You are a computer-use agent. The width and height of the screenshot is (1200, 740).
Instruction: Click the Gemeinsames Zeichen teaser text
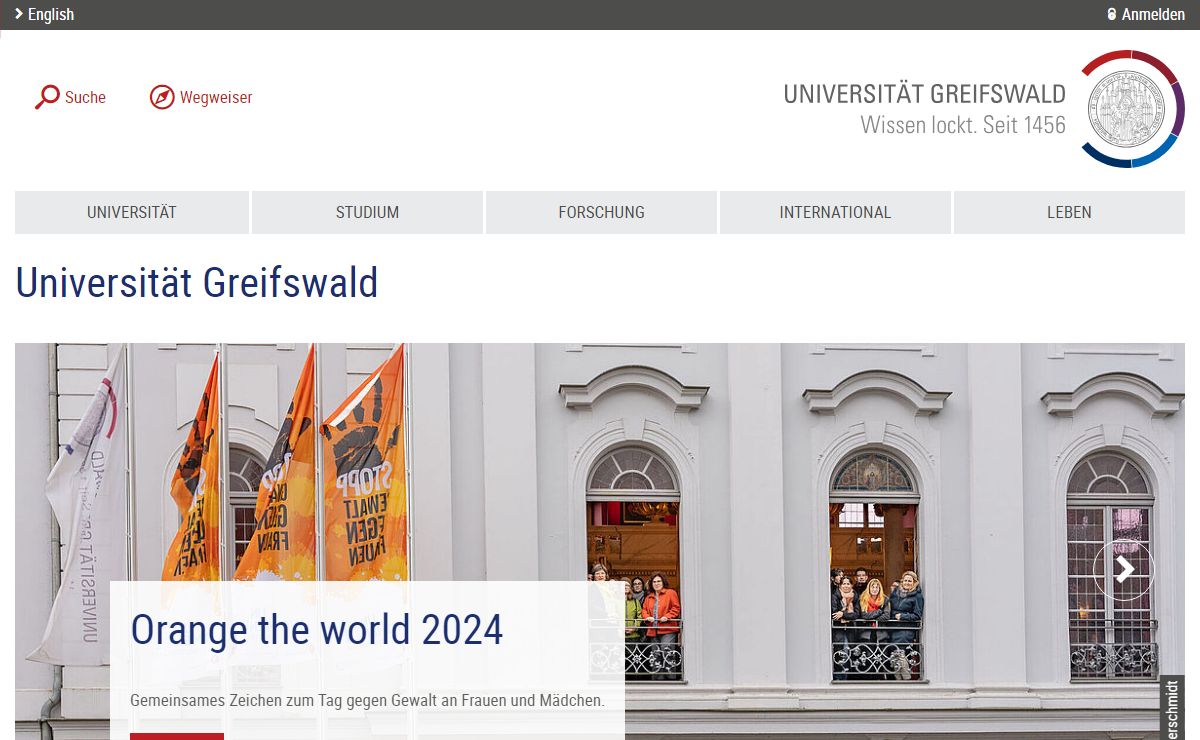tap(367, 700)
